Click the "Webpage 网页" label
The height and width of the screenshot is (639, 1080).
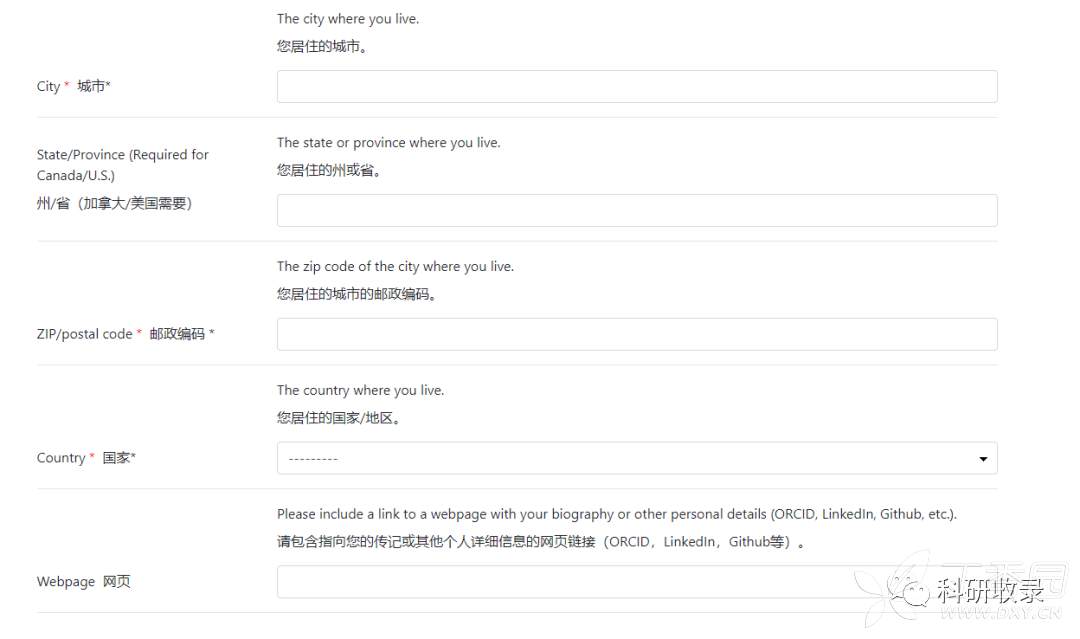pyautogui.click(x=83, y=582)
